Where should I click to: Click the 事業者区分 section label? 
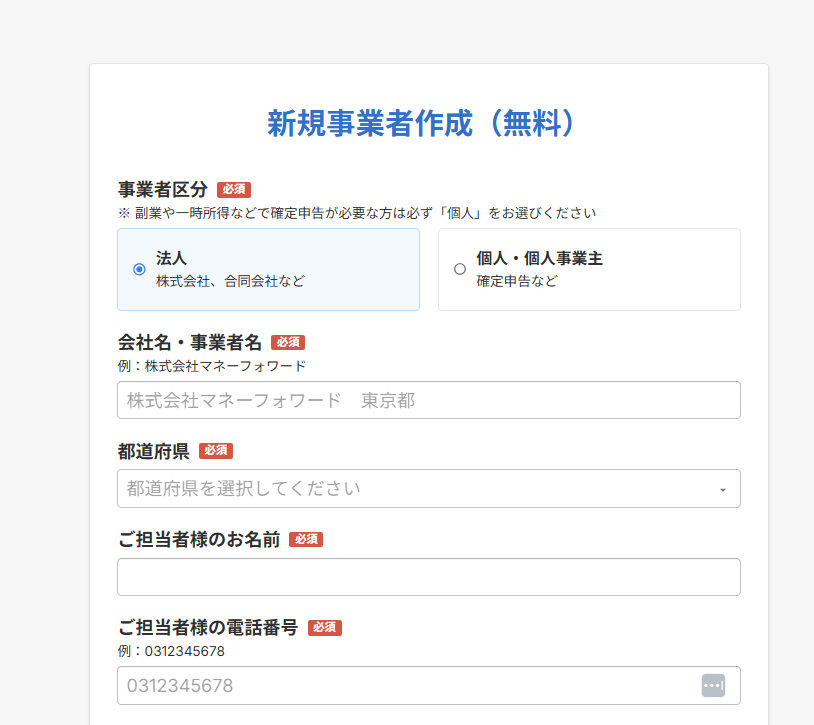click(163, 189)
